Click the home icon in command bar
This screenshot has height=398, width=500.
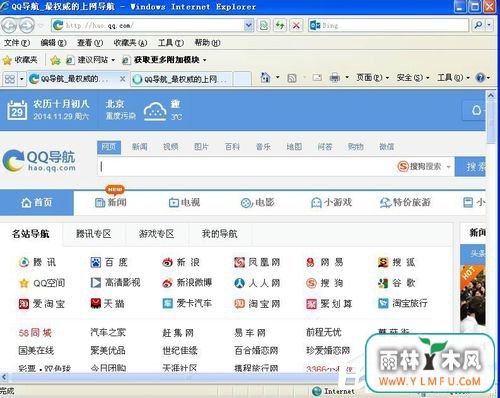pos(265,78)
